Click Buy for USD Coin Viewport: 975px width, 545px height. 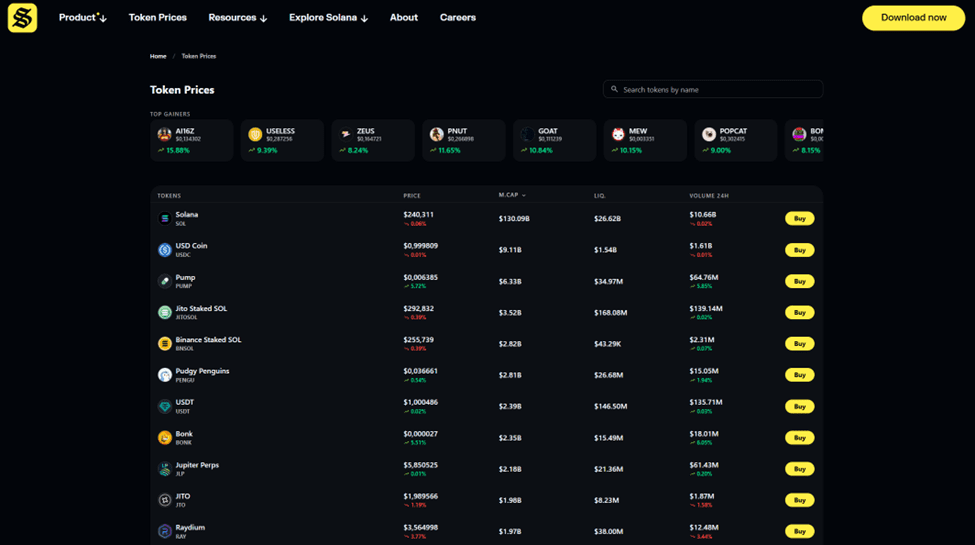pyautogui.click(x=800, y=250)
